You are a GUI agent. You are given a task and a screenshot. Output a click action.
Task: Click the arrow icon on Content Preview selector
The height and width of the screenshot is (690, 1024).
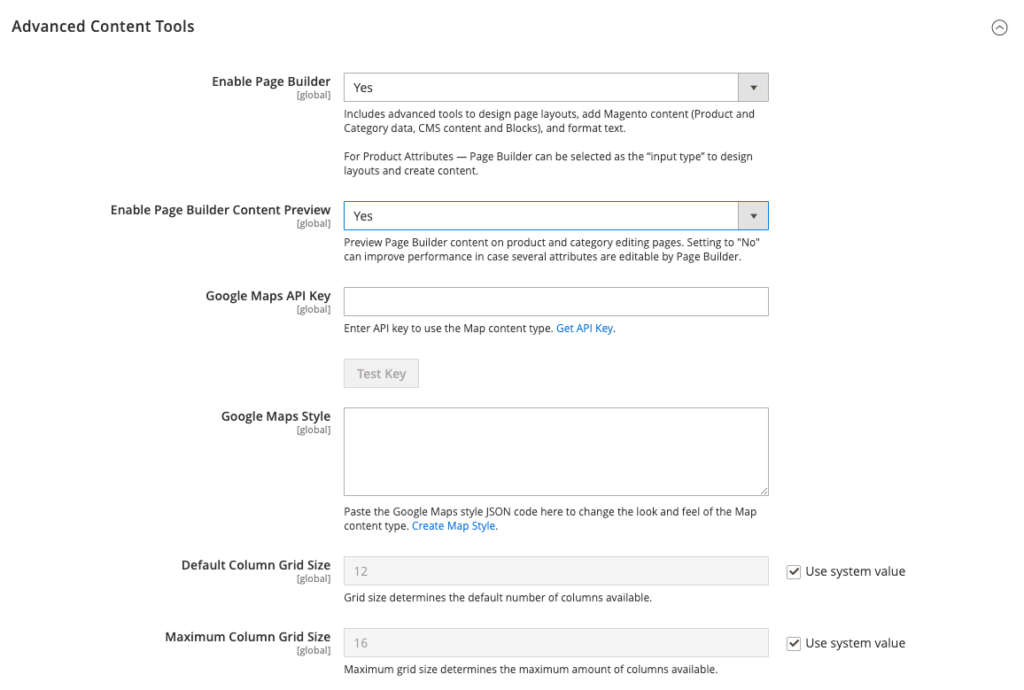coord(753,215)
